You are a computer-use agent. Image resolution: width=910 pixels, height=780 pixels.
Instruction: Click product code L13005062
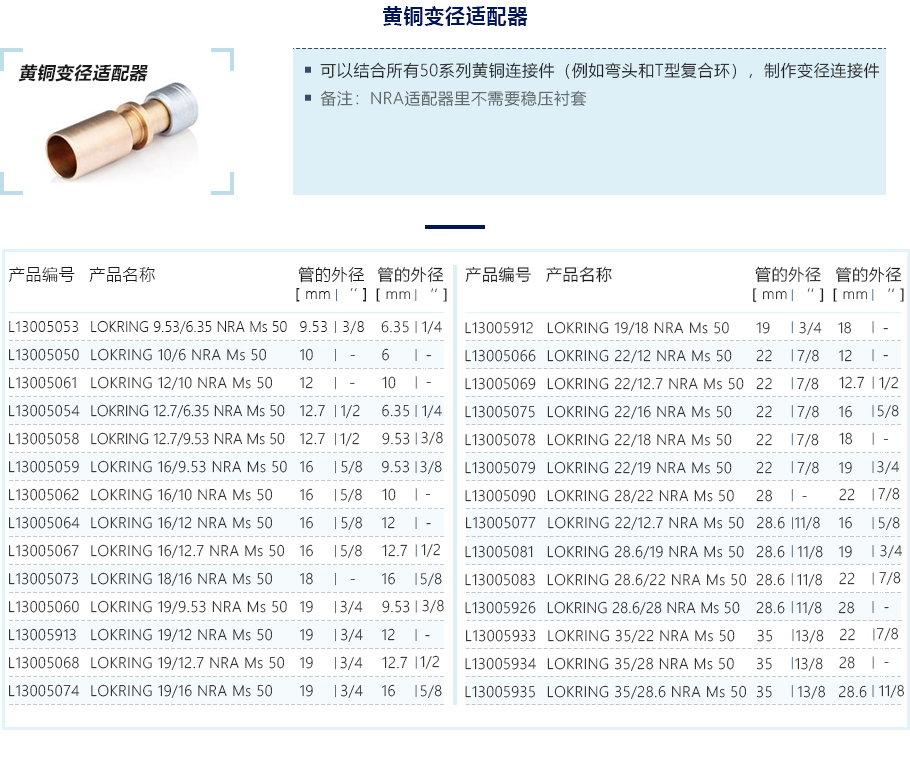point(44,495)
